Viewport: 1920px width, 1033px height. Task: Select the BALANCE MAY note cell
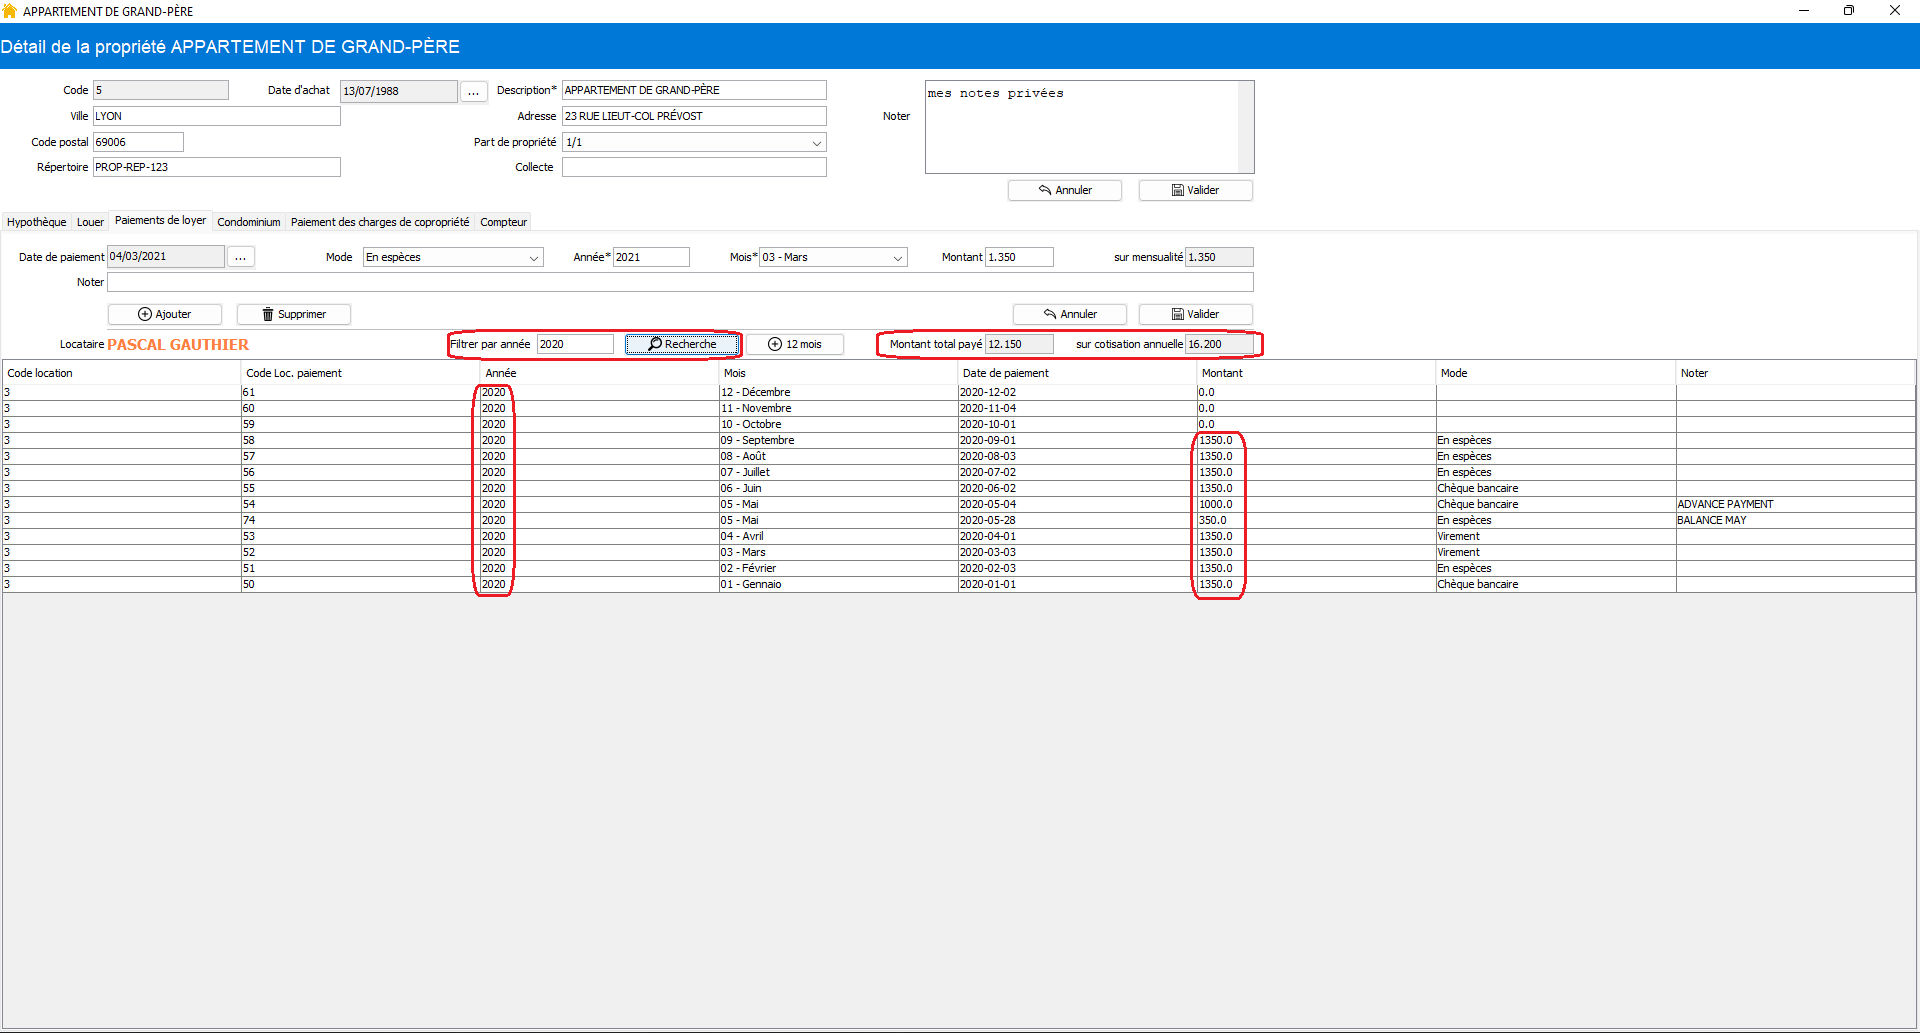tap(1796, 520)
